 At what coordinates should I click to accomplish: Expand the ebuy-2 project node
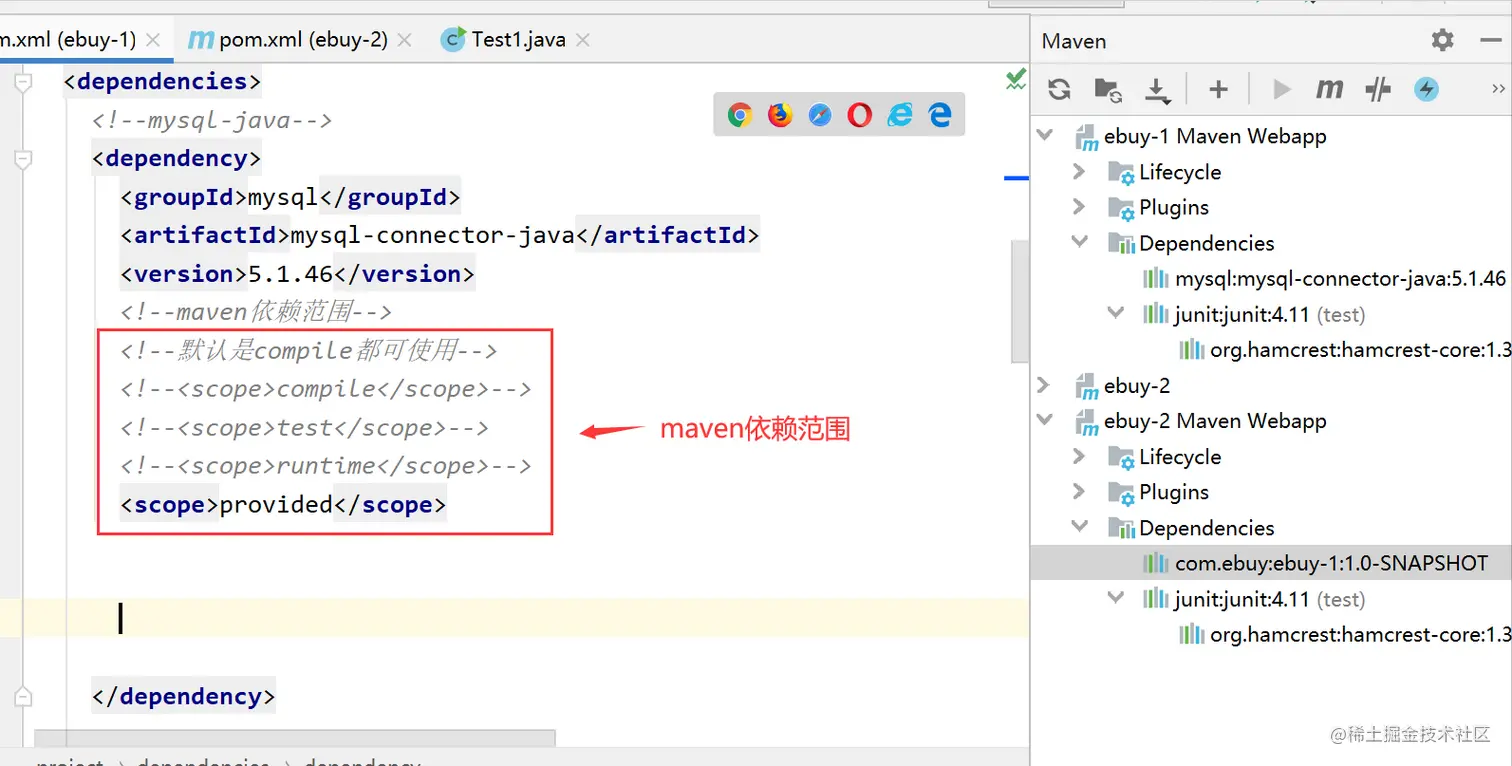point(1045,385)
